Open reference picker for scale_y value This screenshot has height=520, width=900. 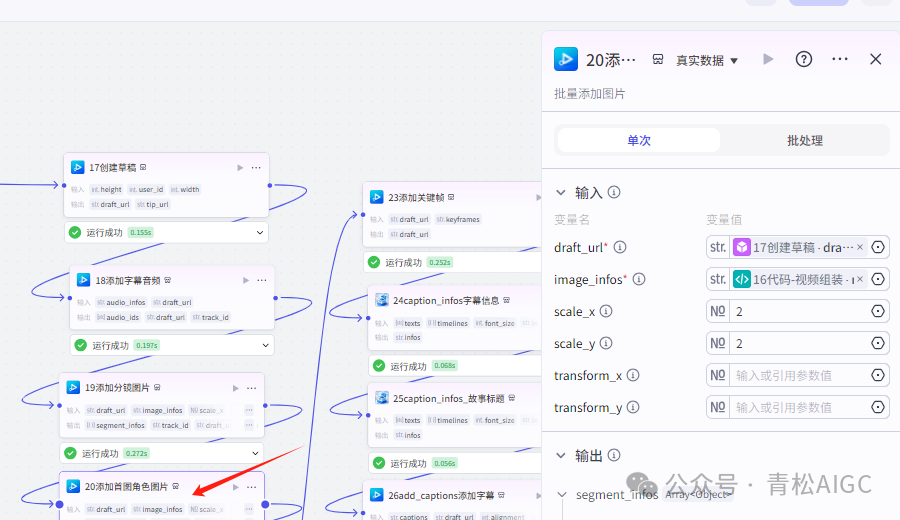coord(878,343)
